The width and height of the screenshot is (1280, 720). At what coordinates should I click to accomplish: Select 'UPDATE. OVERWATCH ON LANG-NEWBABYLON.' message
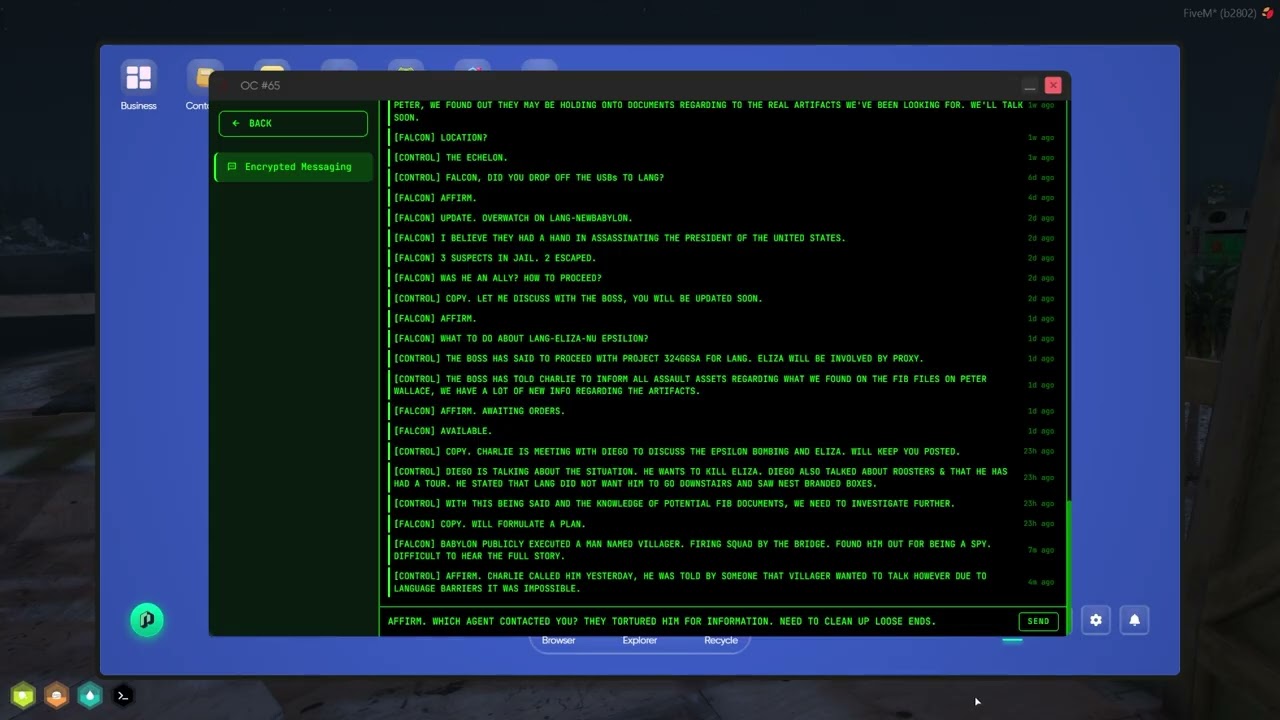pyautogui.click(x=722, y=218)
